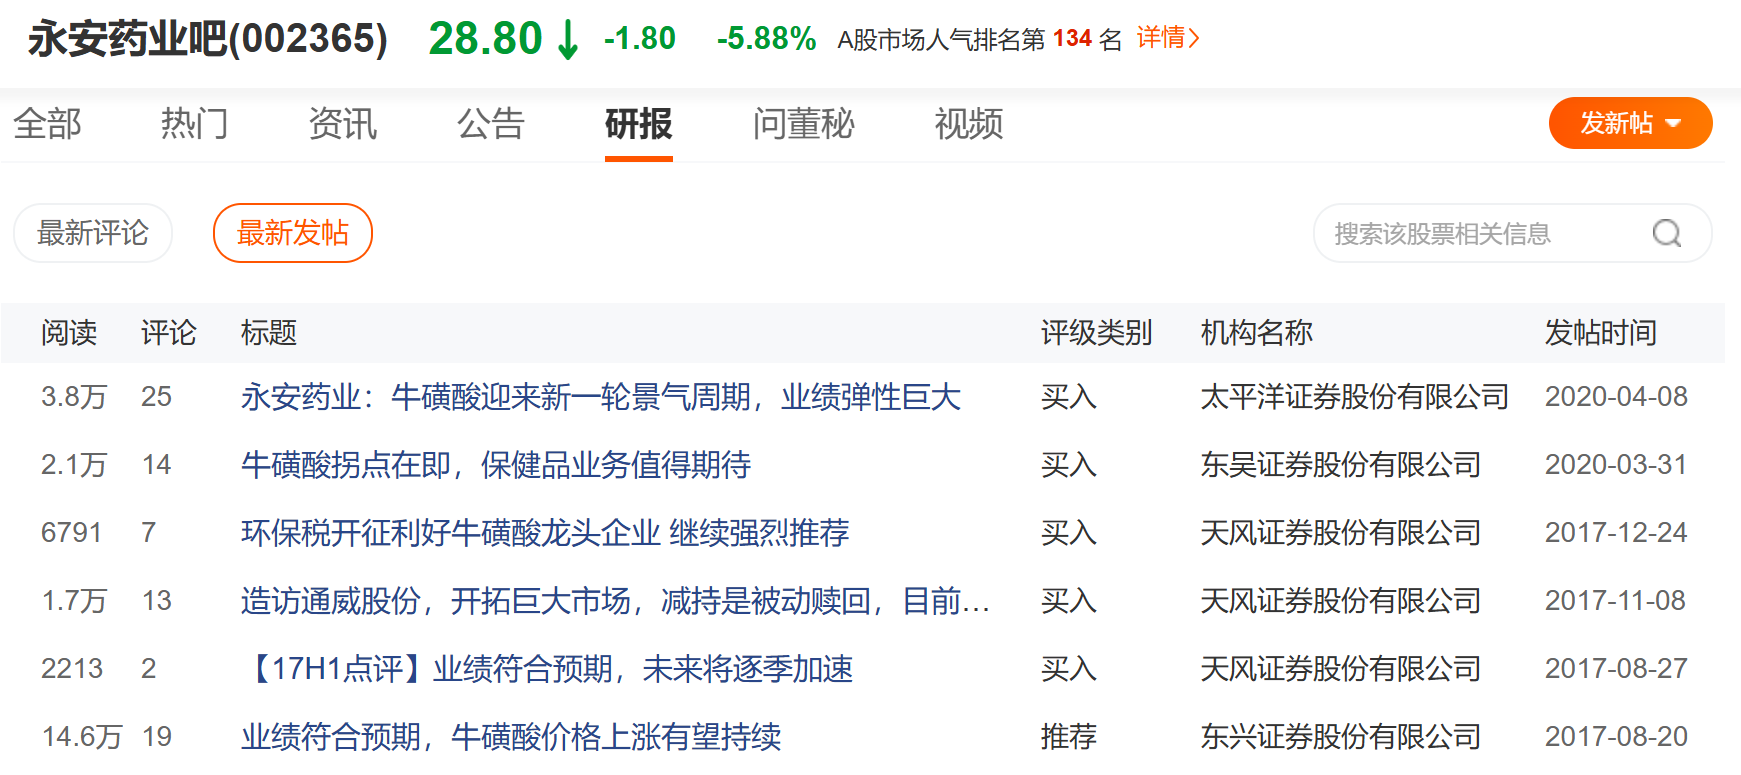Open the 发新帖 dropdown arrow
1741x775 pixels.
(1673, 124)
